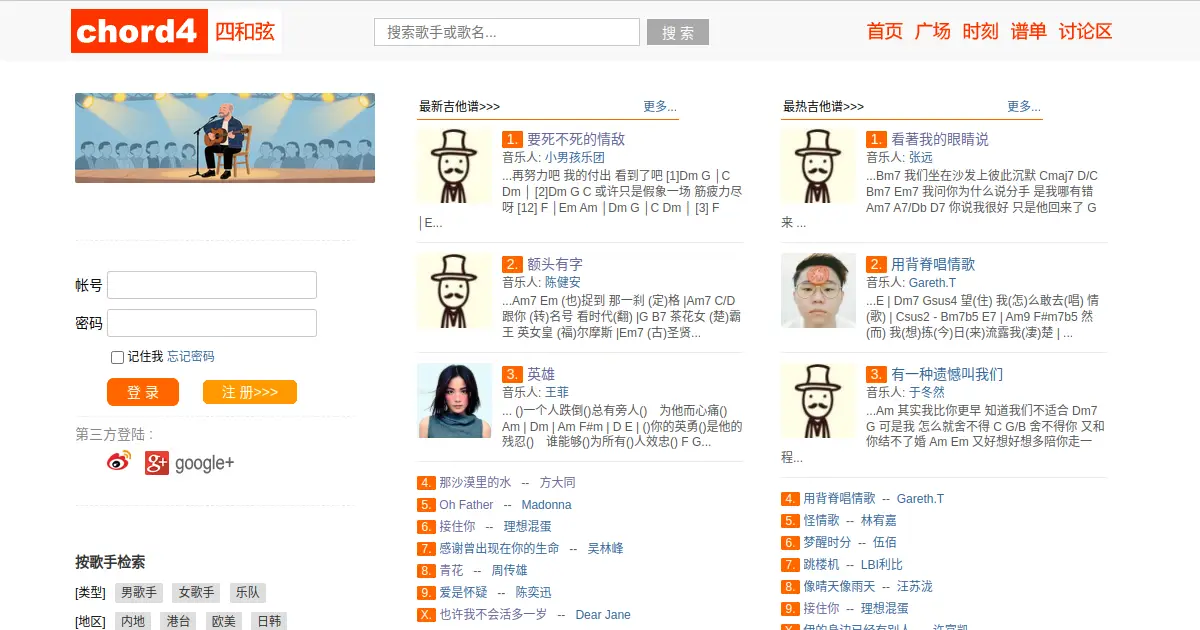This screenshot has width=1200, height=630.
Task: Open artist 林宥嘉
Action: [x=879, y=520]
